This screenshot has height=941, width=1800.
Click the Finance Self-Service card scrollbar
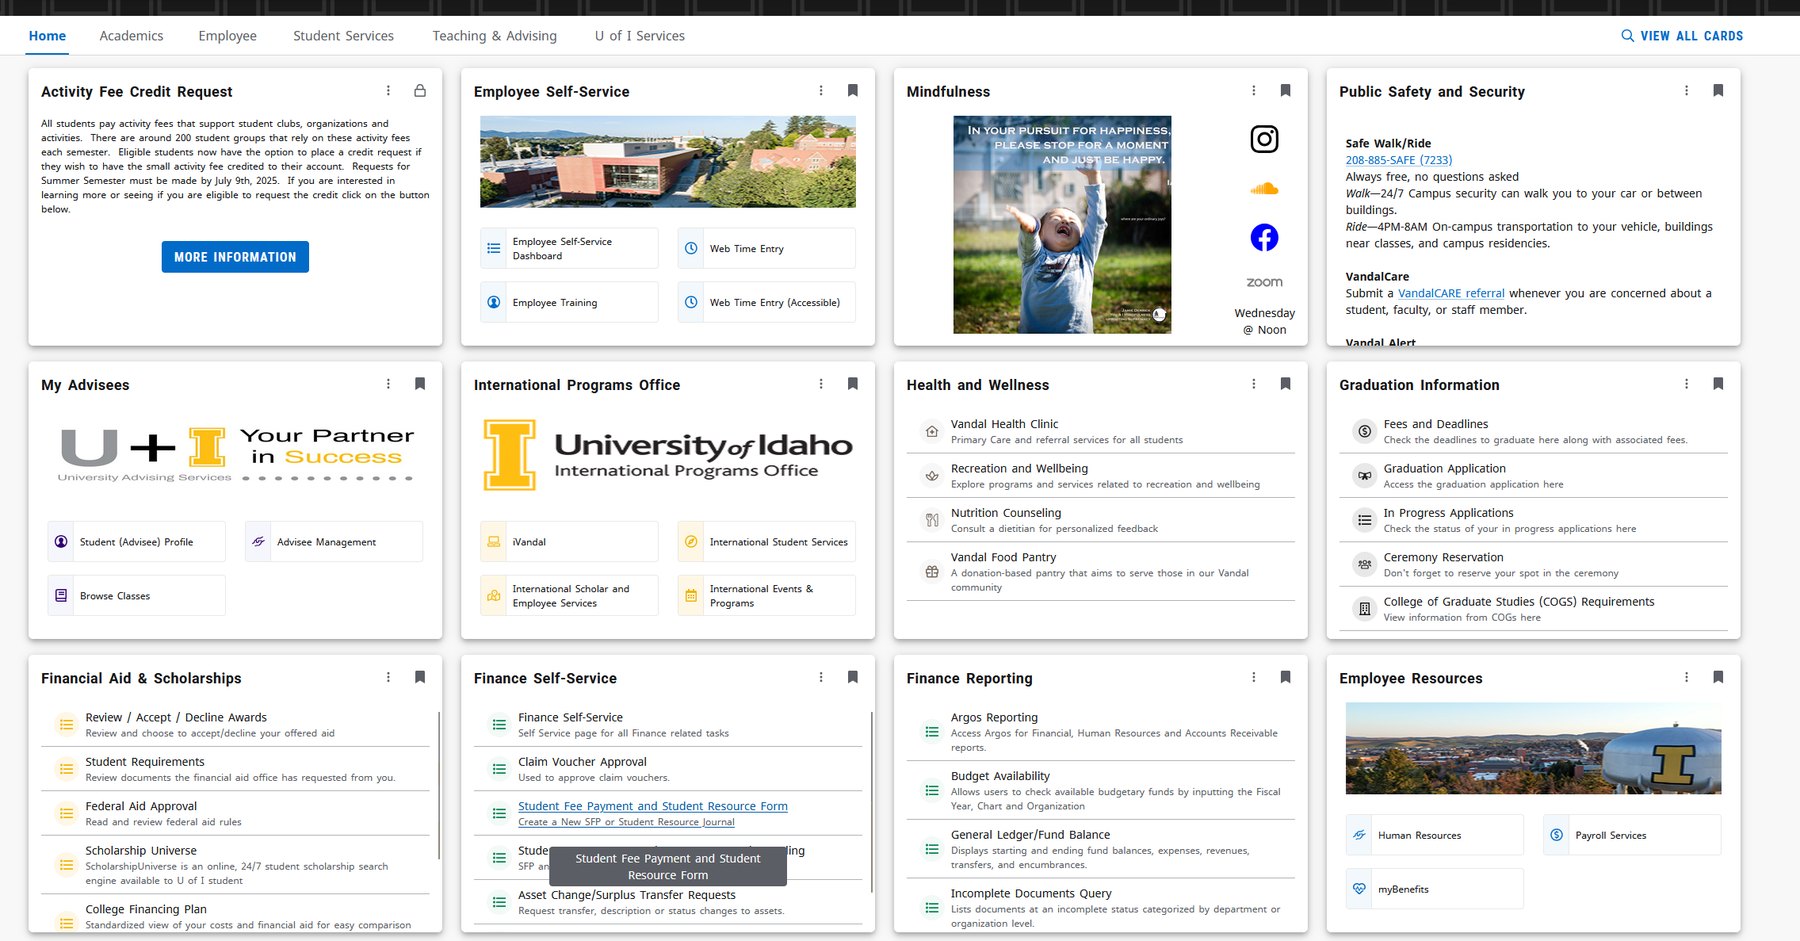pos(872,802)
